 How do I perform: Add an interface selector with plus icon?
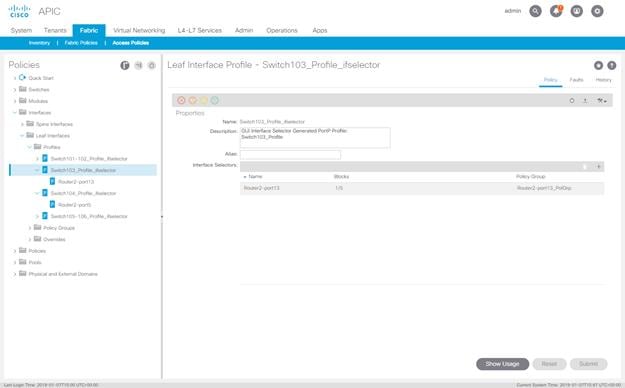(598, 167)
